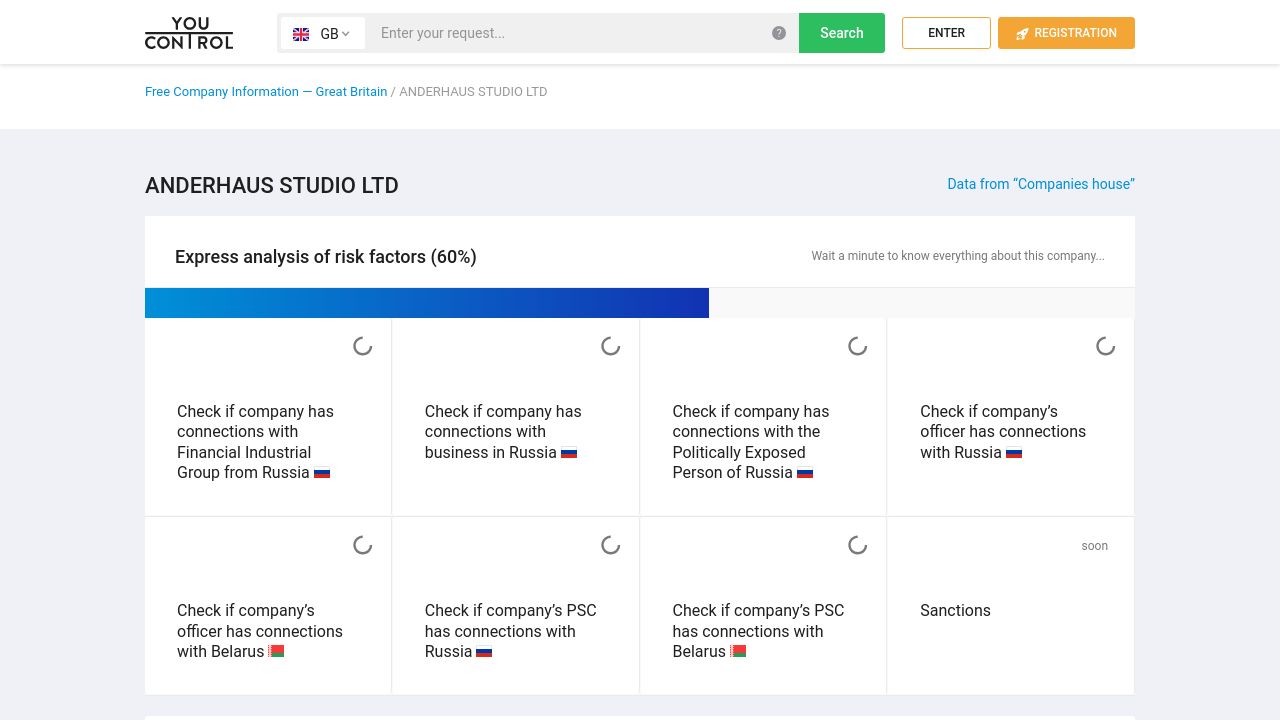This screenshot has width=1280, height=720.
Task: Click Belarus flag on officer connections card
Action: pyautogui.click(x=277, y=652)
